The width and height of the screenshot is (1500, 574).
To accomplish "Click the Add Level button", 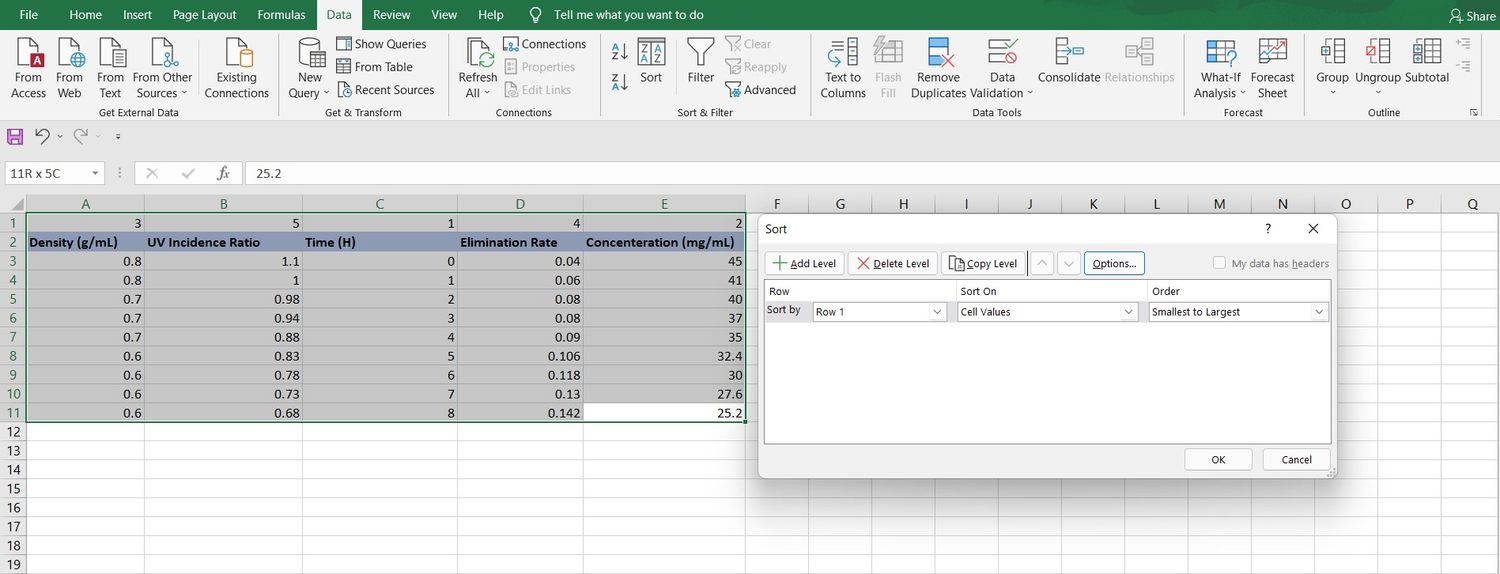I will pyautogui.click(x=804, y=263).
